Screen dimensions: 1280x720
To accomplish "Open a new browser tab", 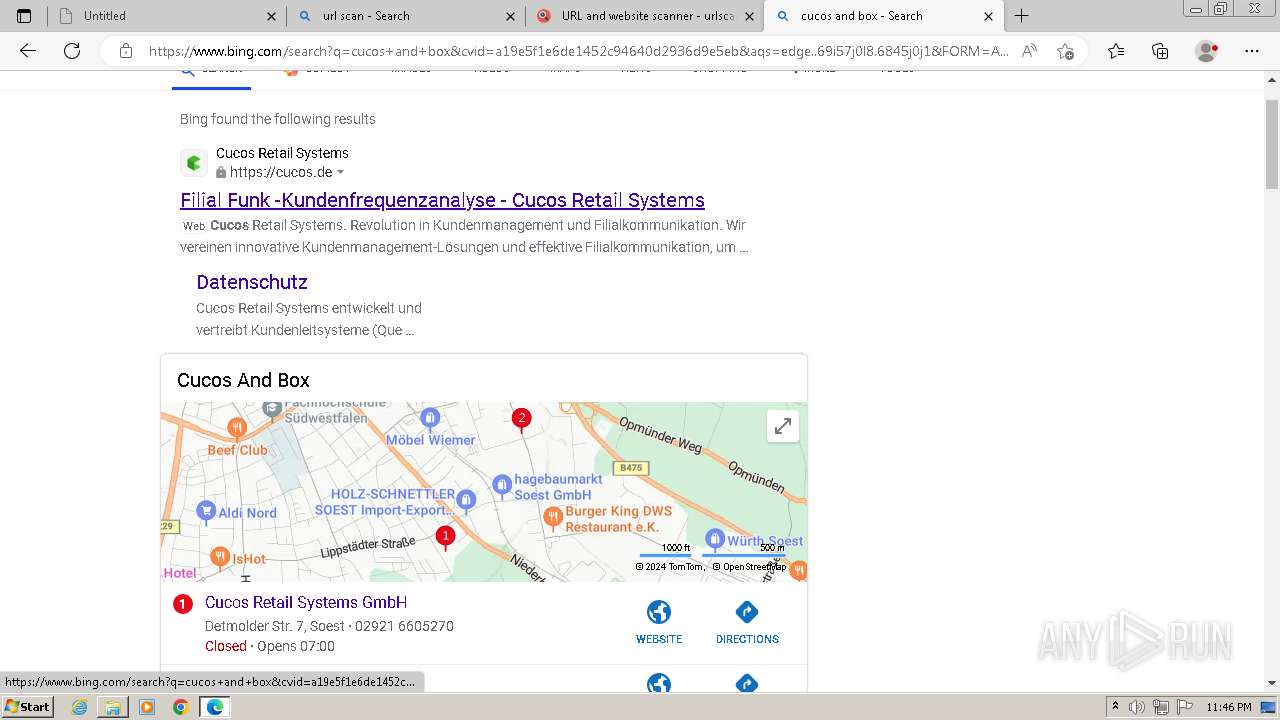I will point(1021,16).
